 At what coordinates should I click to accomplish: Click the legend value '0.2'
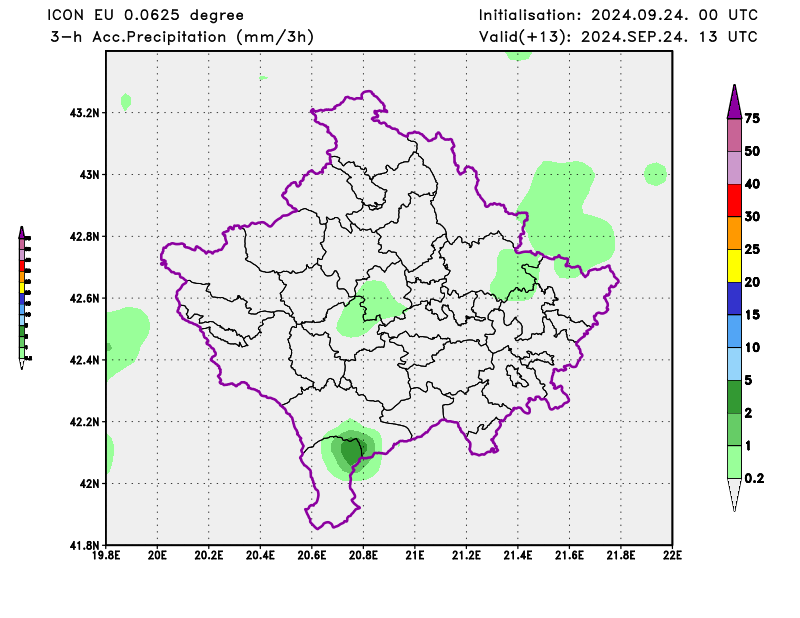754,478
